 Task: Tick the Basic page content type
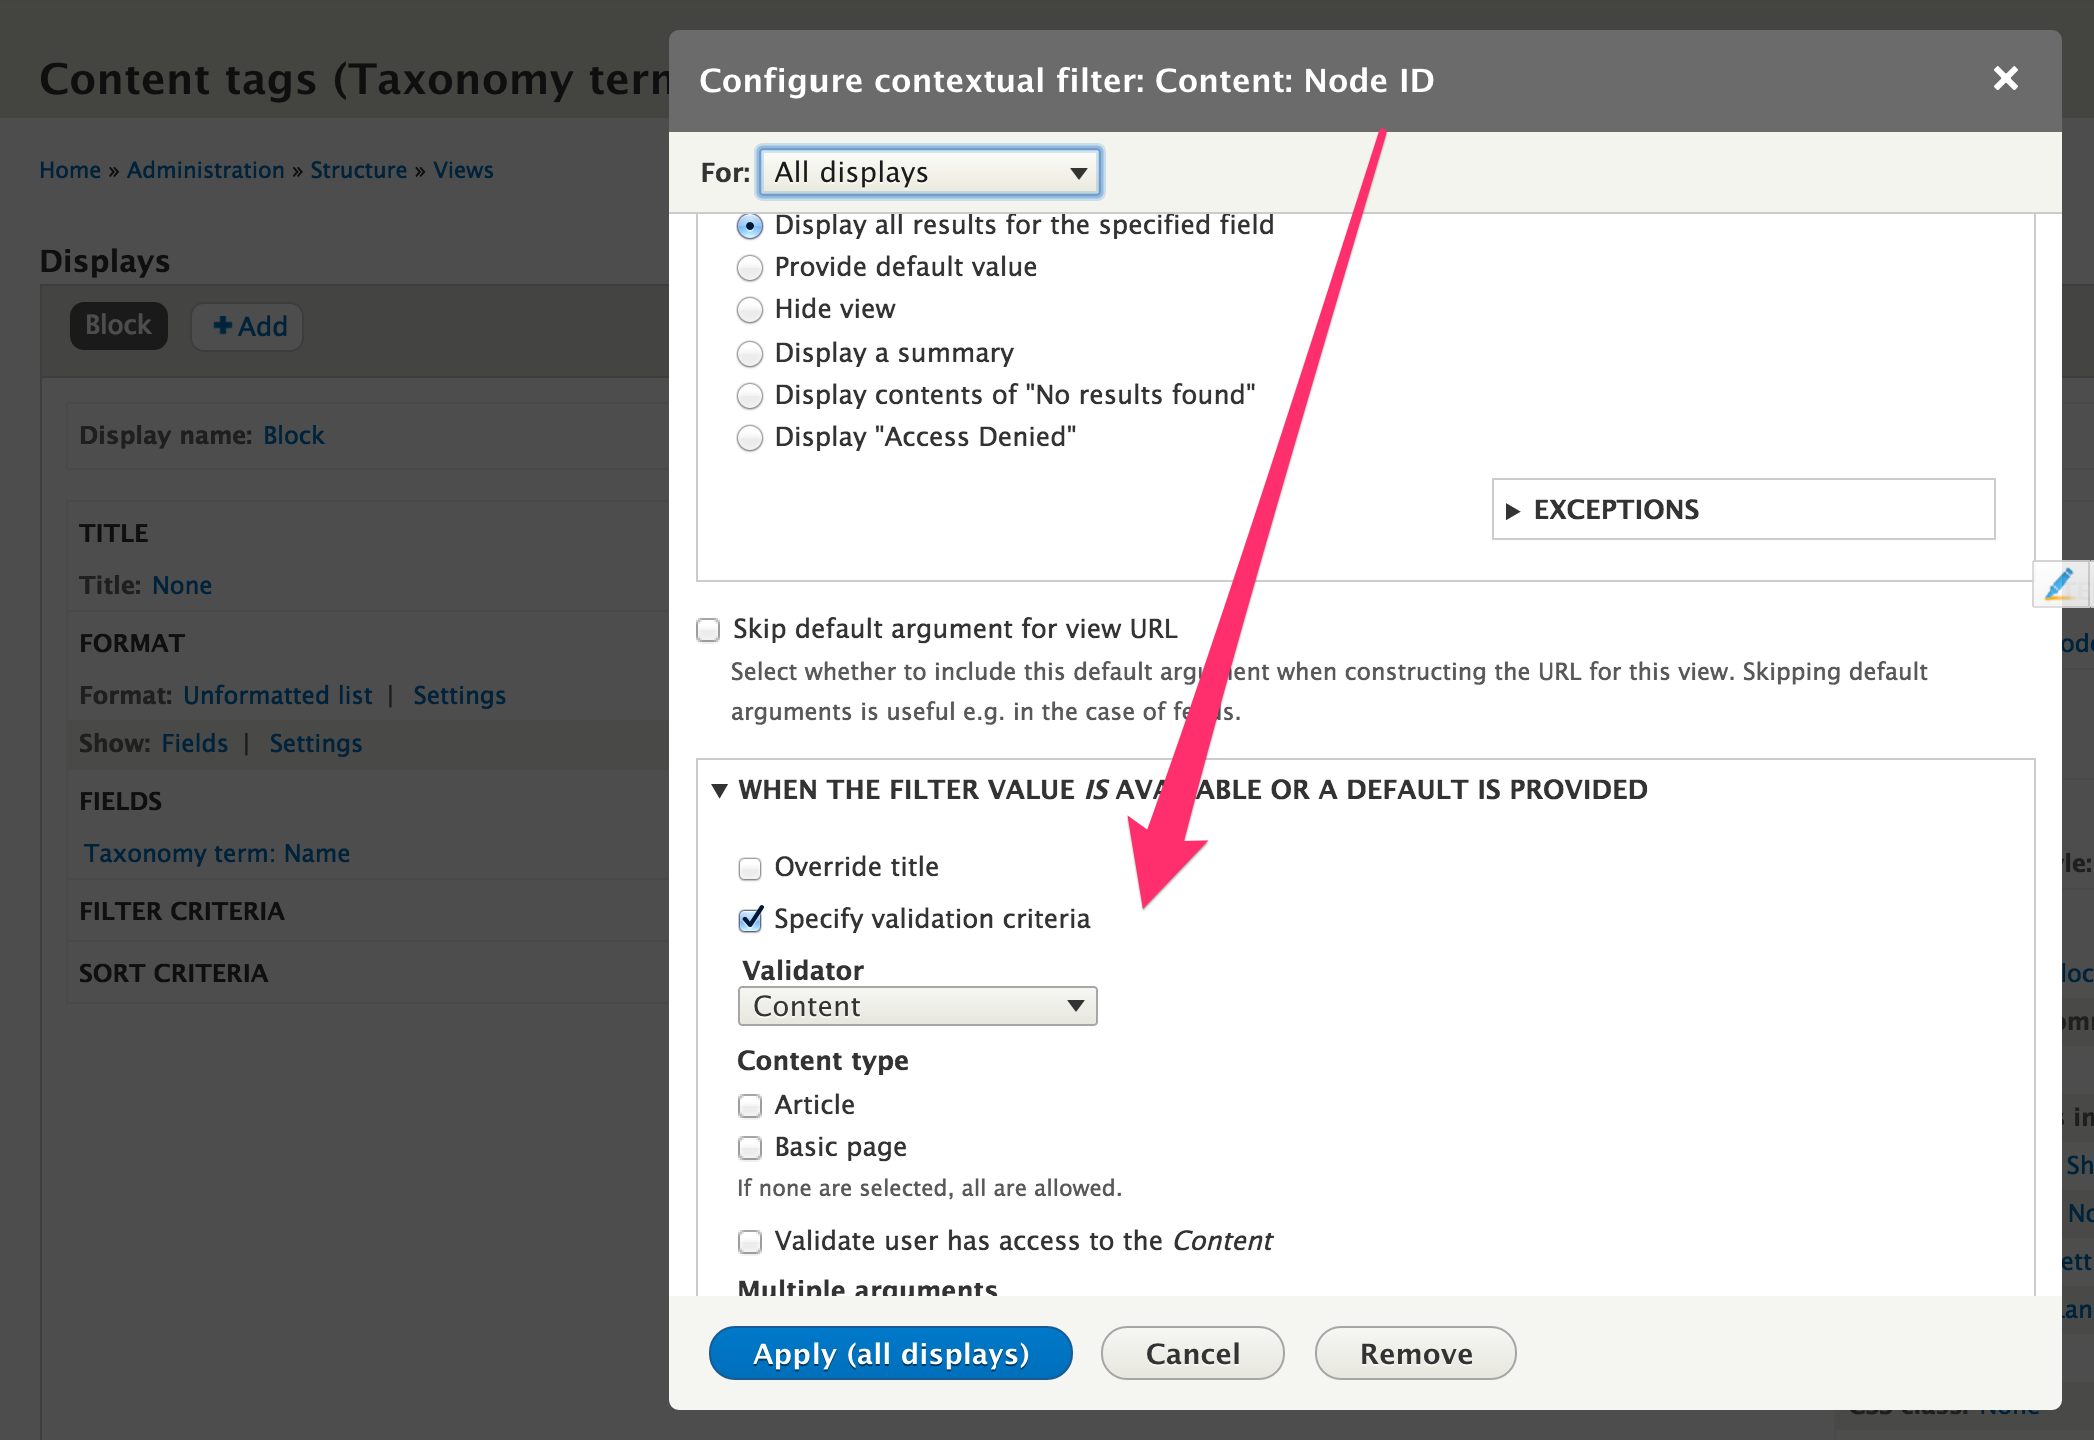[750, 1148]
